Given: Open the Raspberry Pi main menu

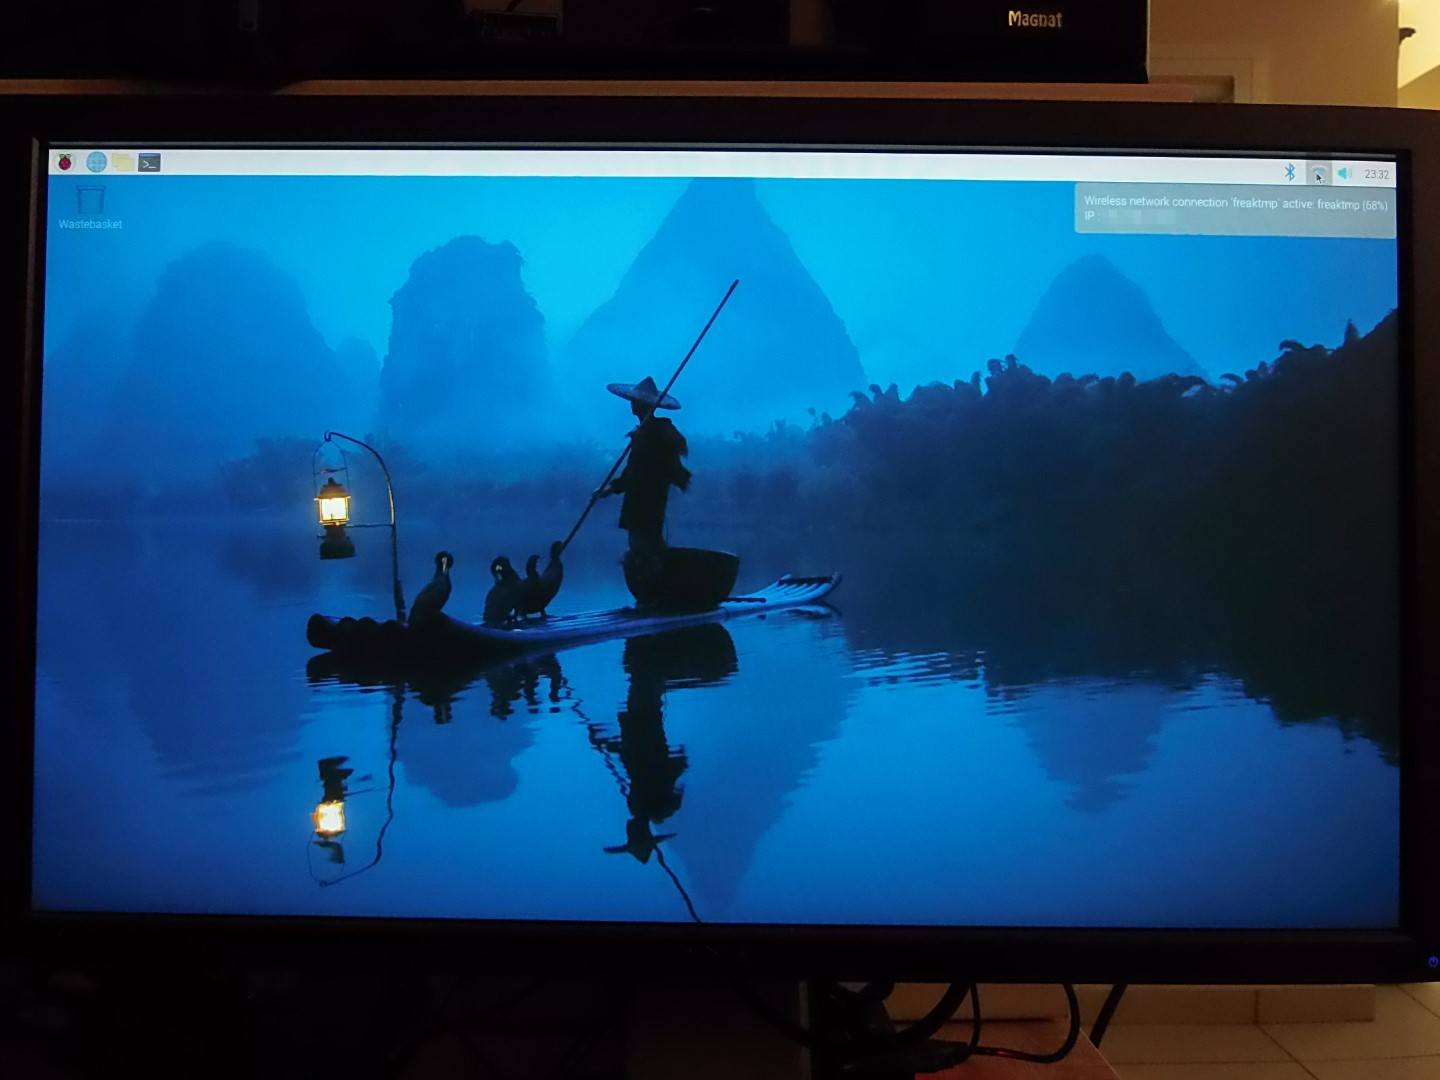Looking at the screenshot, I should (x=66, y=162).
